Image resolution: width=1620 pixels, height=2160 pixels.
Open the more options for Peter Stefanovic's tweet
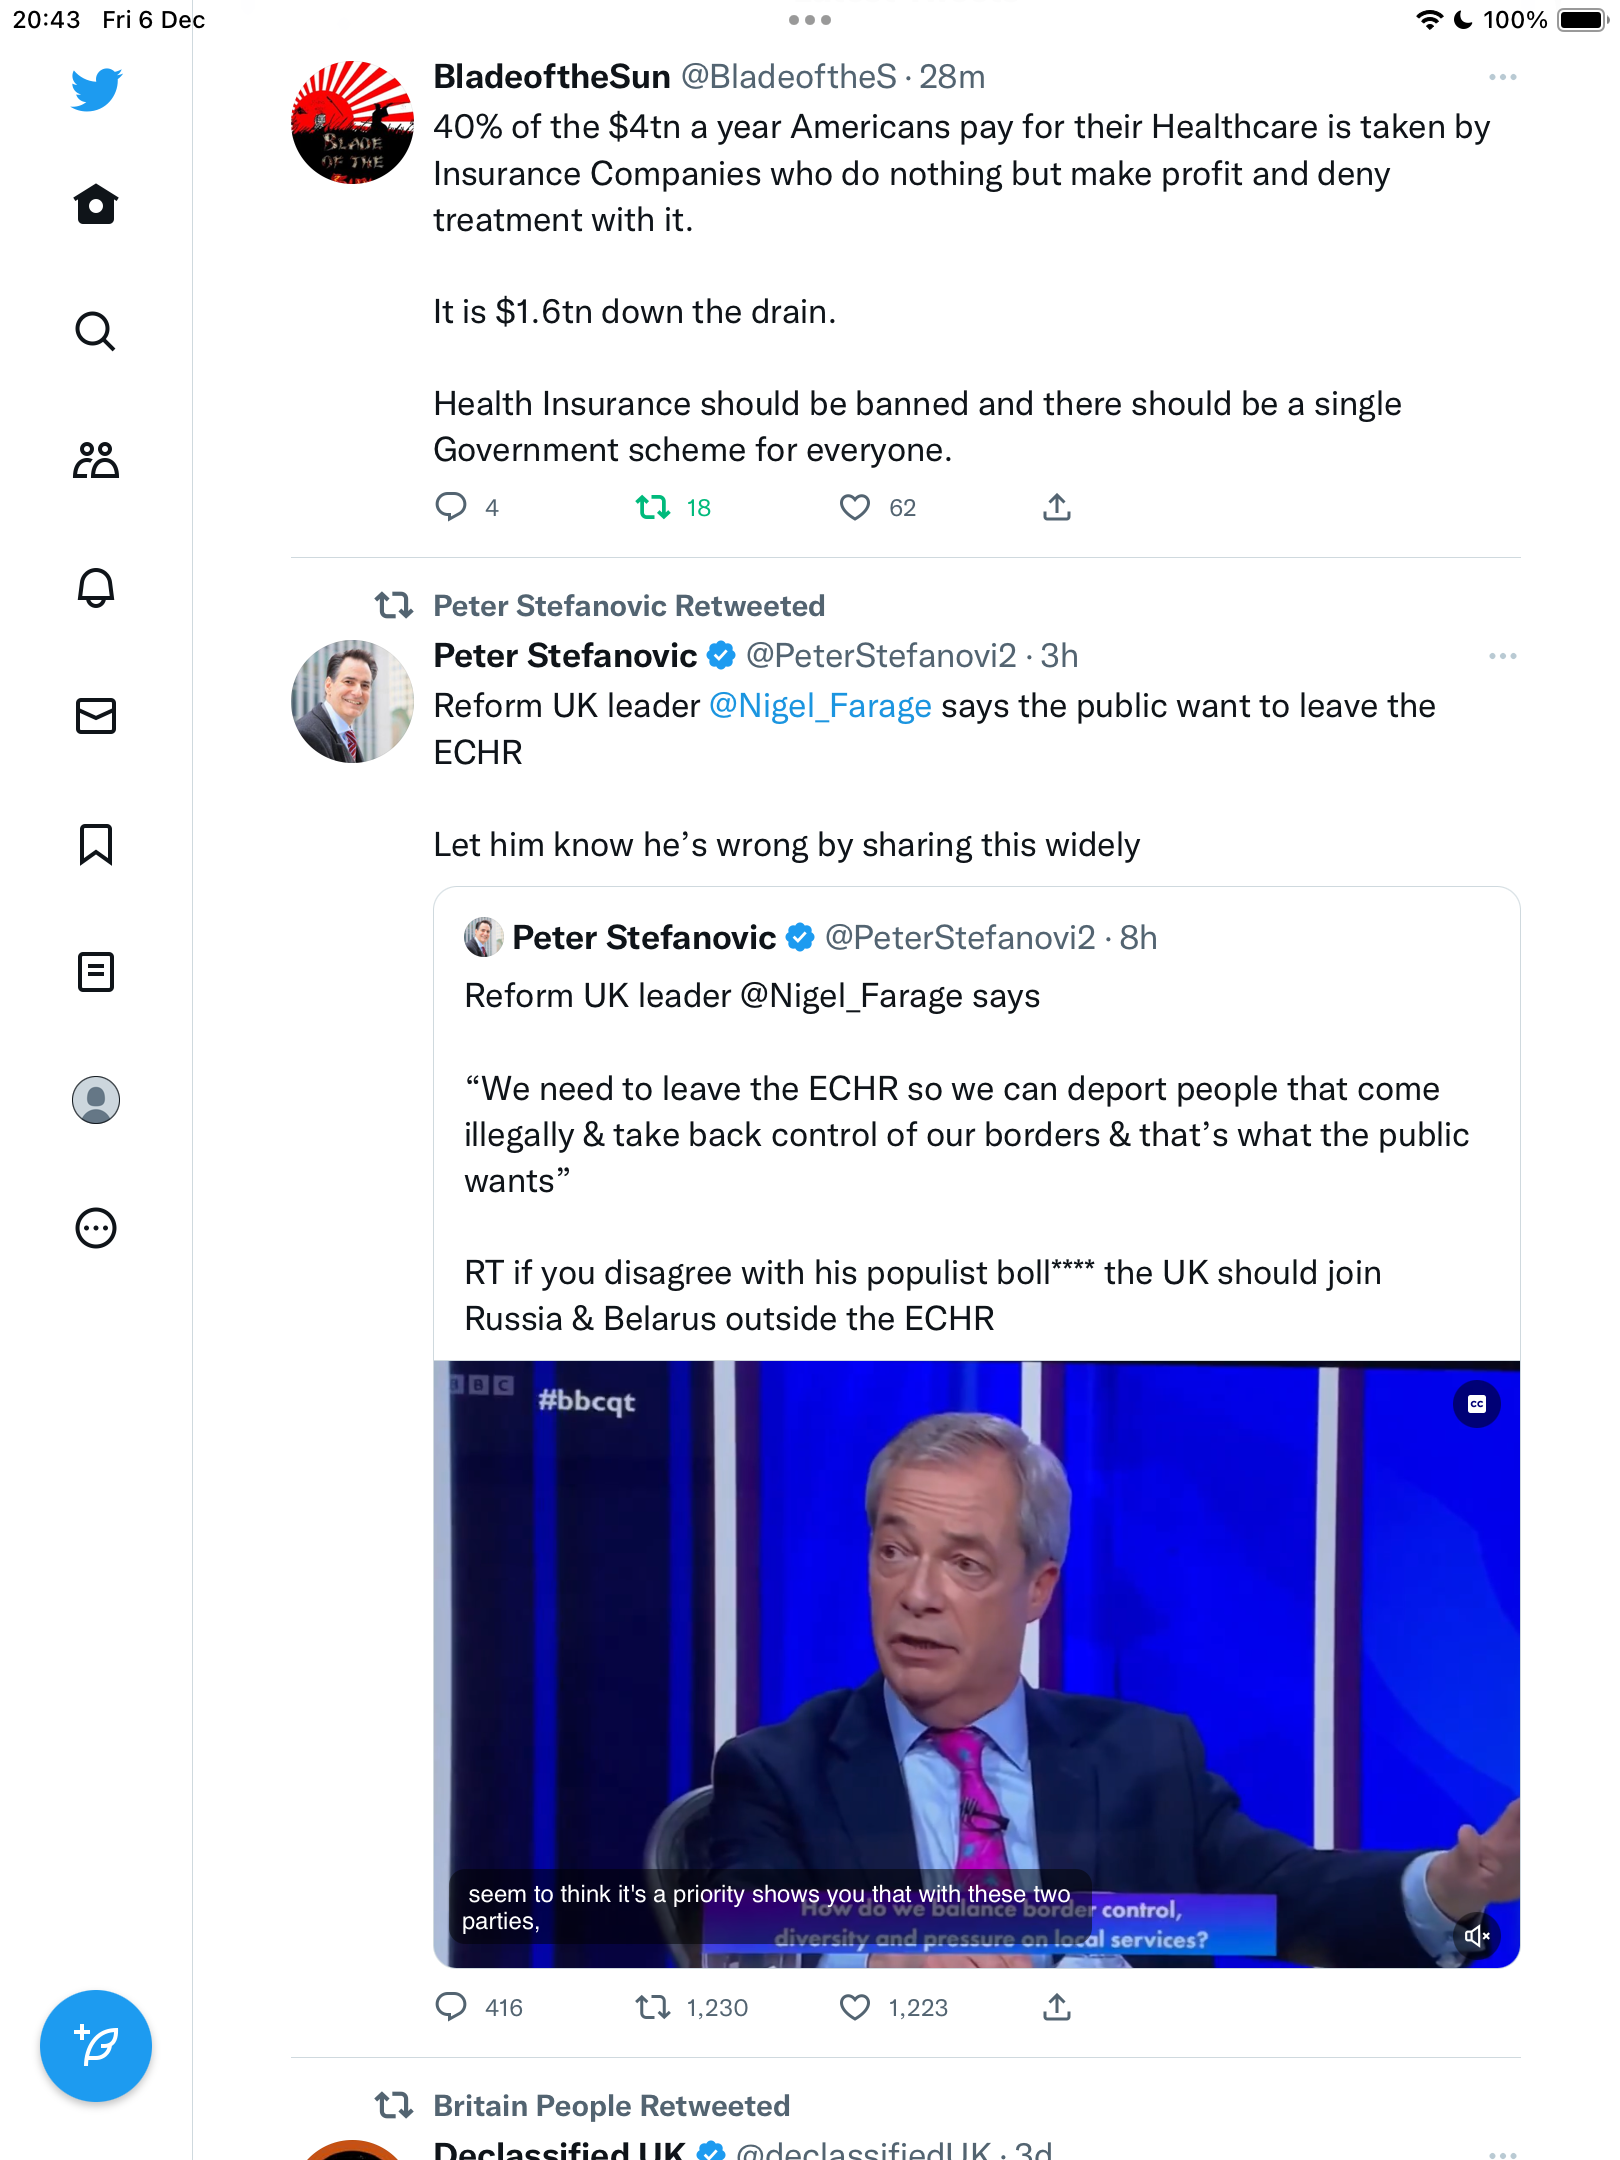(x=1503, y=656)
